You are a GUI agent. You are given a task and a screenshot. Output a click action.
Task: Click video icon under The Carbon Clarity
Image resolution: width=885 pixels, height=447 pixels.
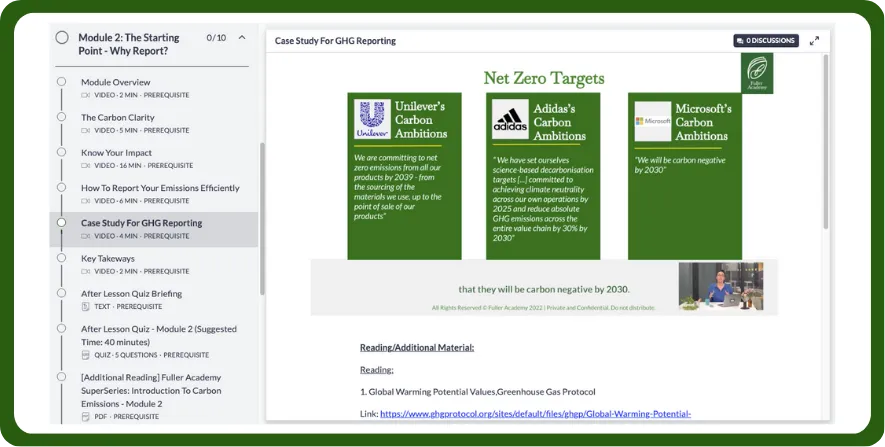(x=86, y=130)
